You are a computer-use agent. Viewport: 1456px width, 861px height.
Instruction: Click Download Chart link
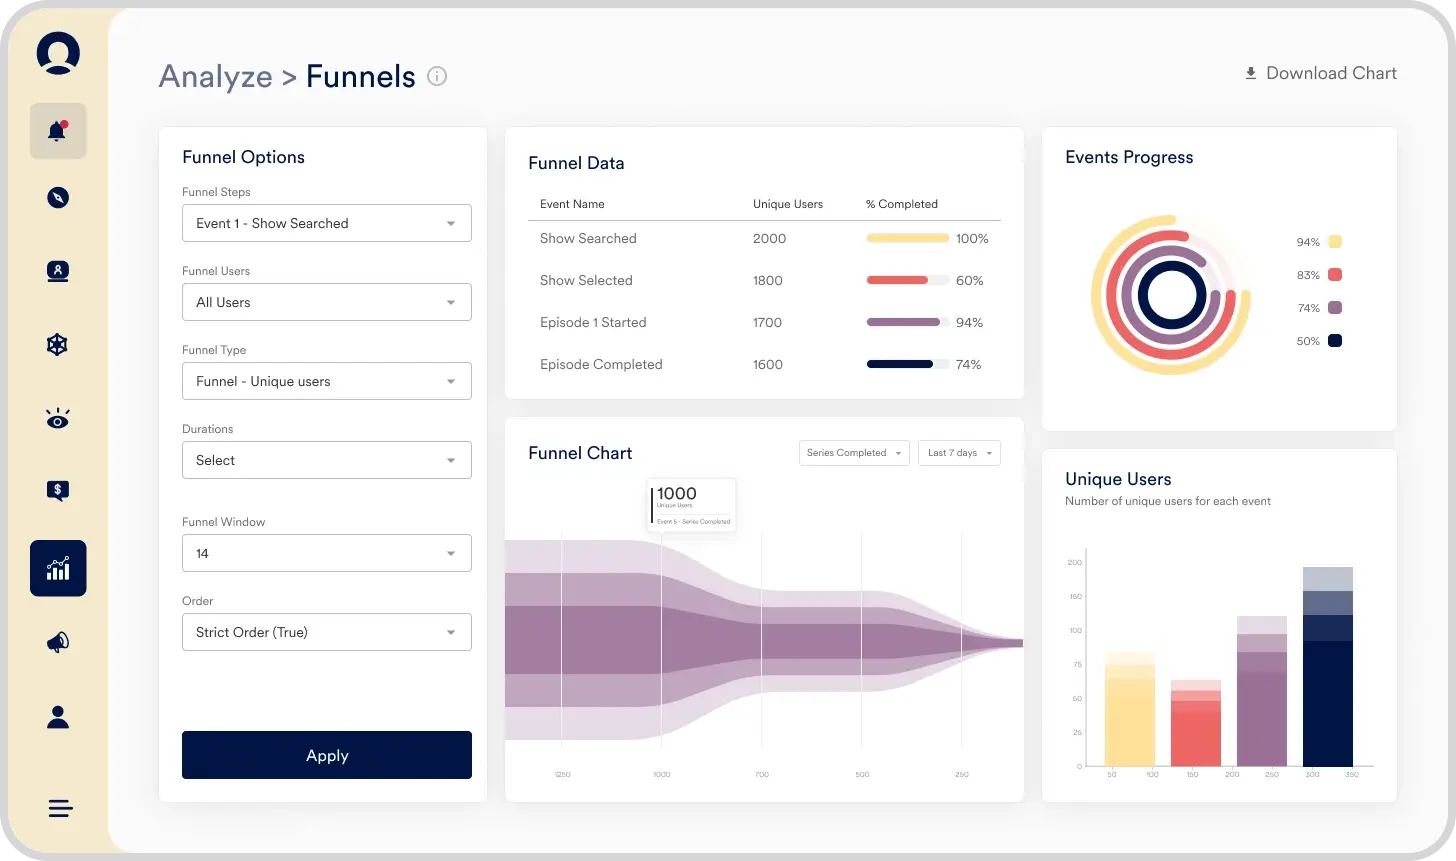1320,73
